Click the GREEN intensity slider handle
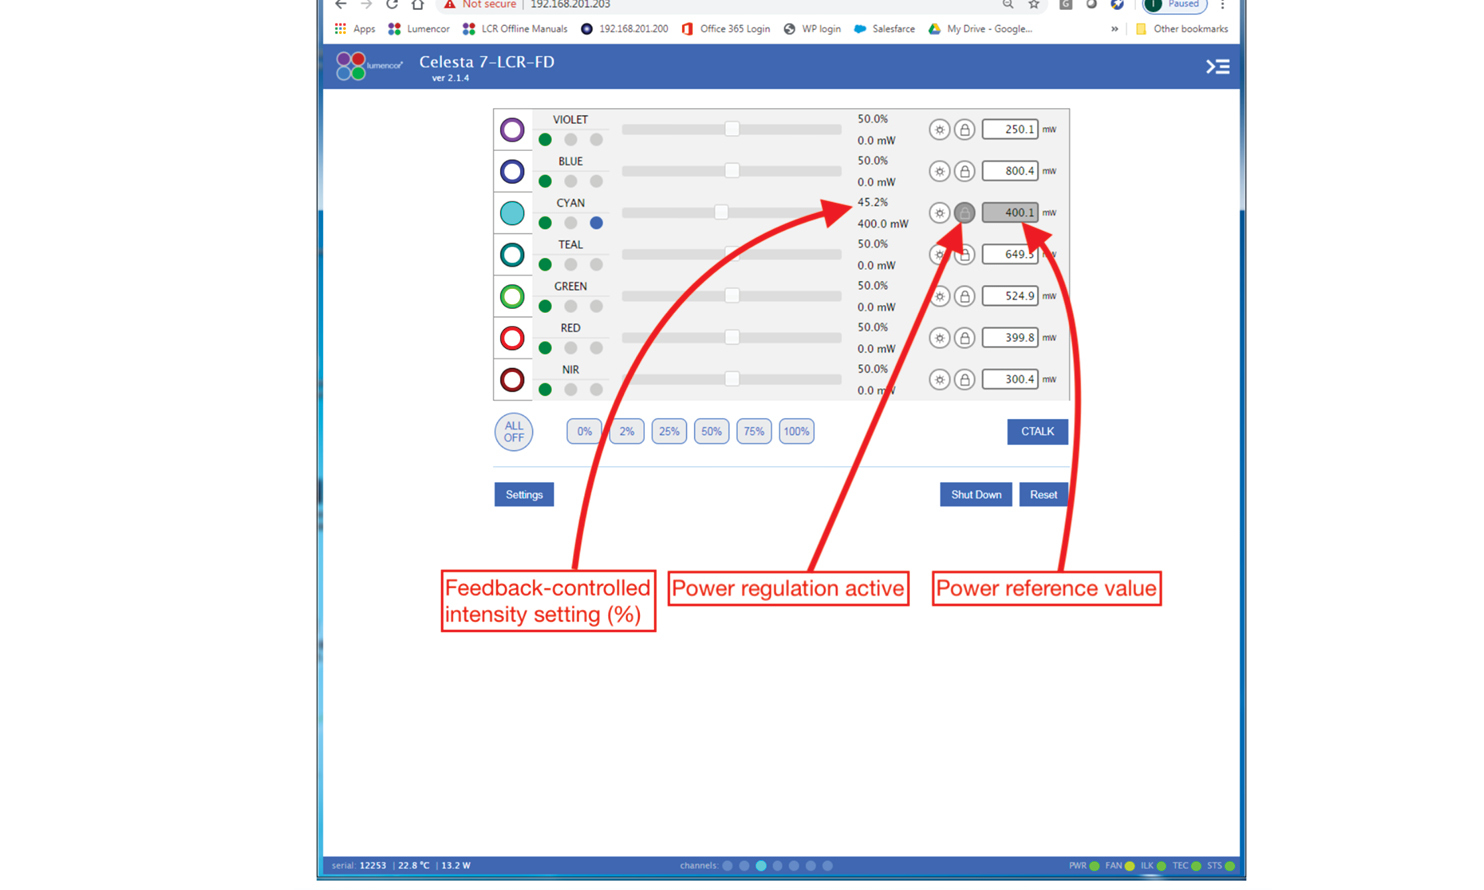 (x=732, y=296)
